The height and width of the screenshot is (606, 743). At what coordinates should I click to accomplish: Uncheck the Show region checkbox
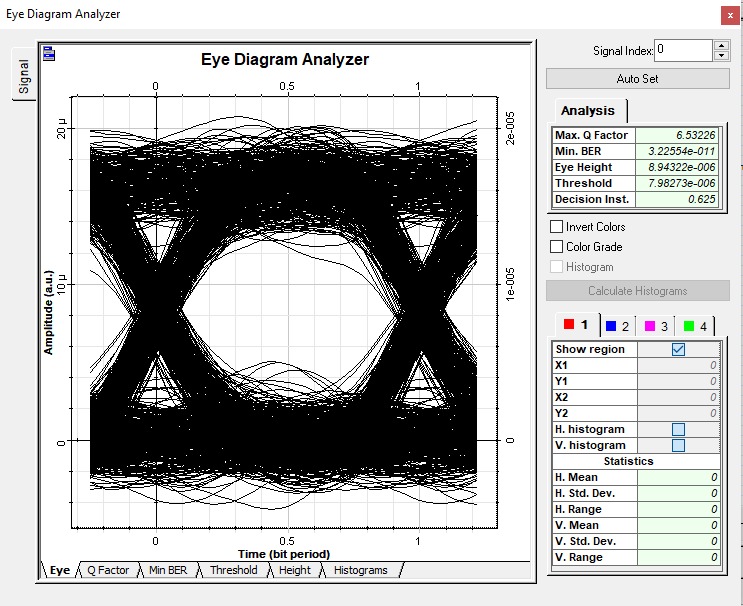click(678, 349)
